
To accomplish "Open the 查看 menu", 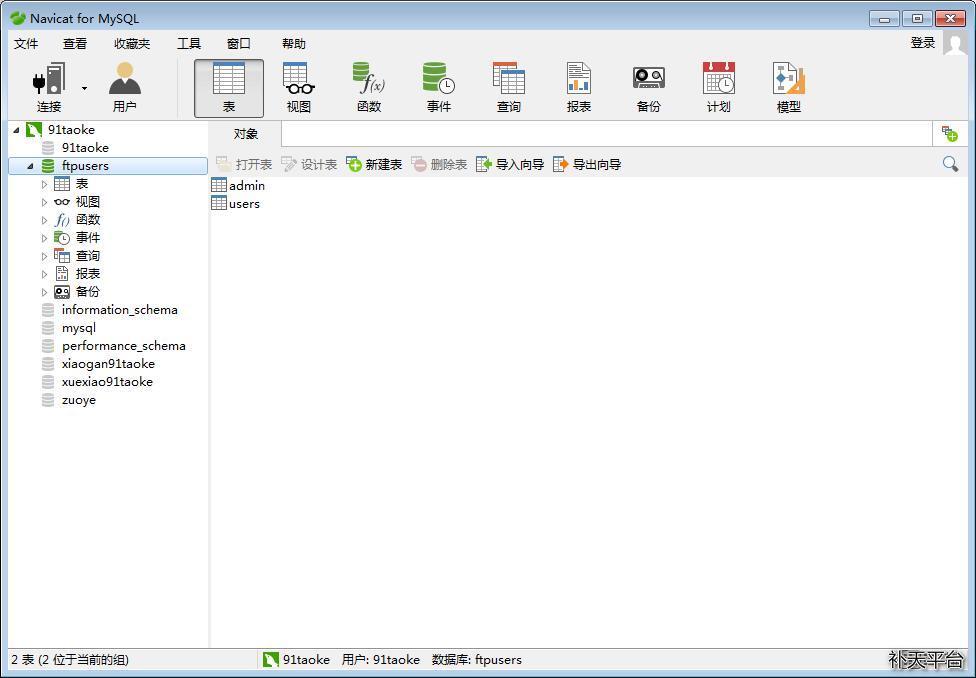I will [75, 44].
